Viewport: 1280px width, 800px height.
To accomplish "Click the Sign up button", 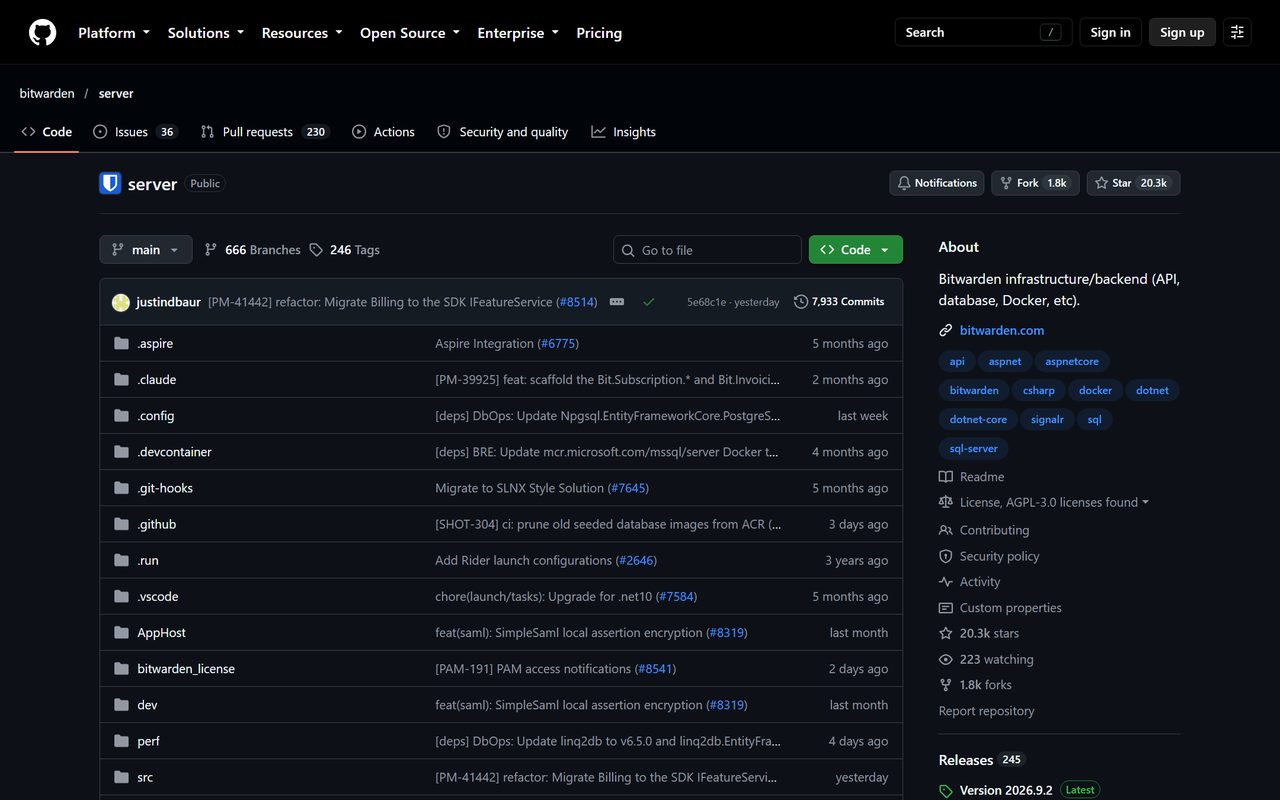I will [x=1182, y=33].
